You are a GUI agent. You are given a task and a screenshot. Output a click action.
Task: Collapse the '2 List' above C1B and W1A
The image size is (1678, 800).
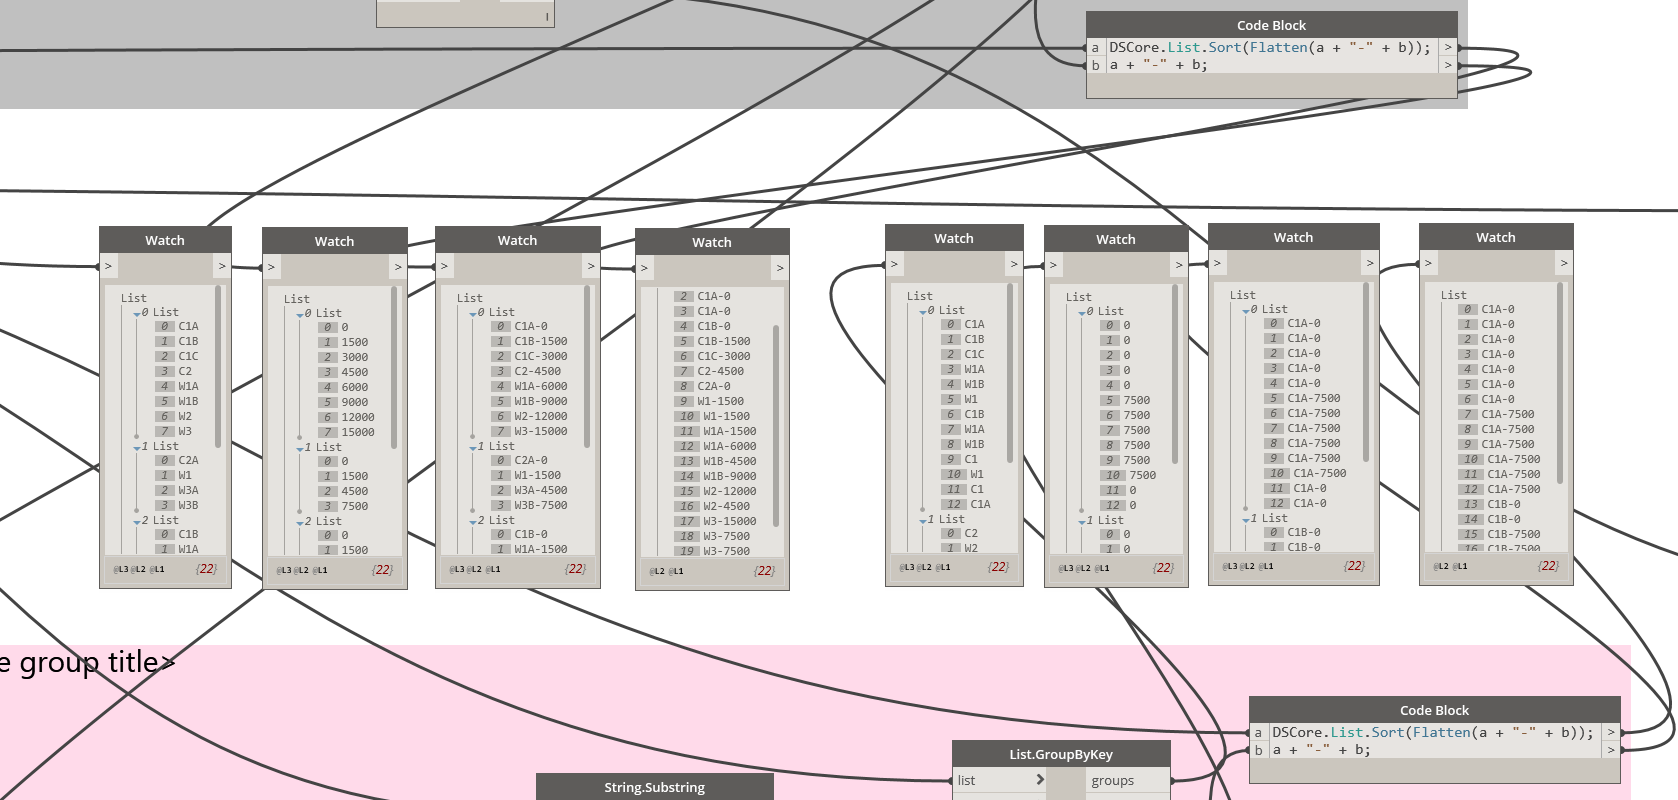click(137, 522)
